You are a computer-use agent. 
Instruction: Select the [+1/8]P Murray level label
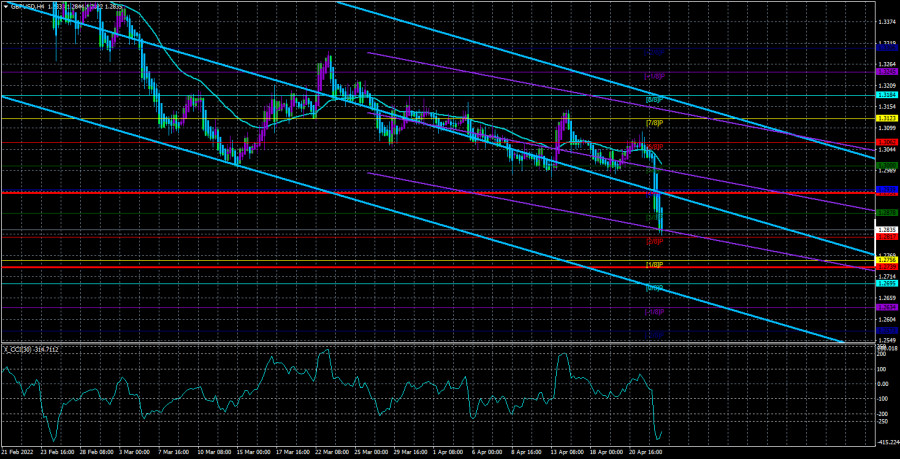tap(654, 76)
